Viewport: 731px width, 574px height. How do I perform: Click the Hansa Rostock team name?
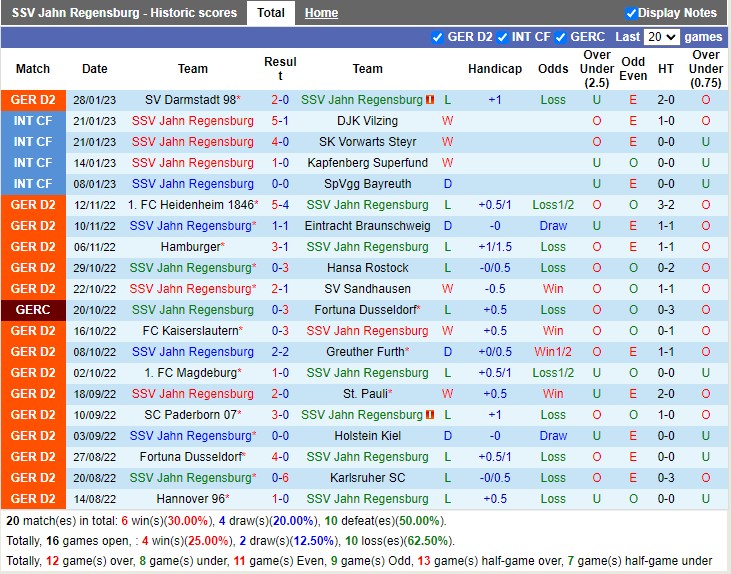(367, 268)
